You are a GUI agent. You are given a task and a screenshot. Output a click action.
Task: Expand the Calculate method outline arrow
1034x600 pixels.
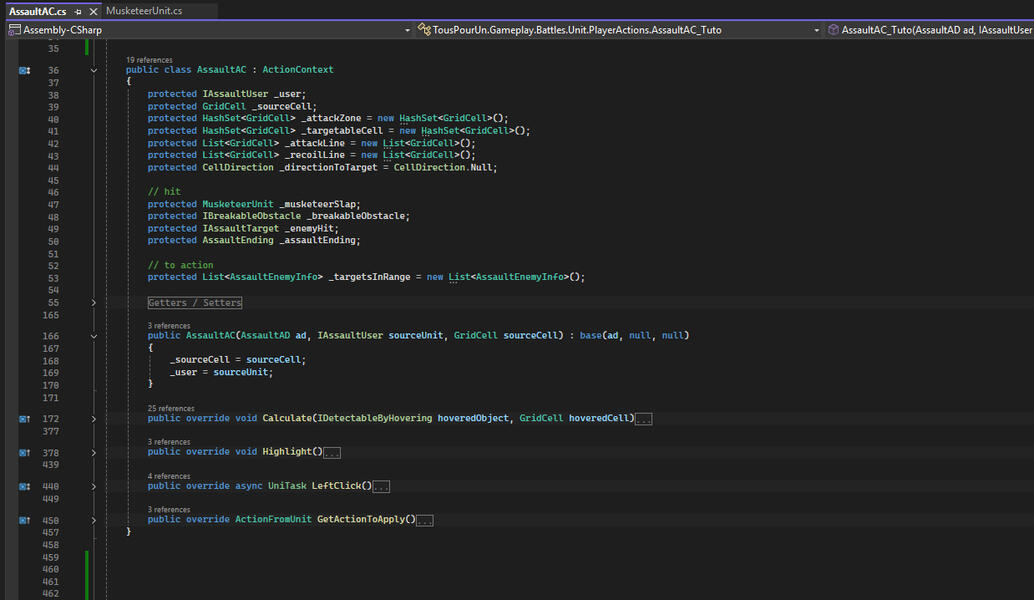point(94,419)
